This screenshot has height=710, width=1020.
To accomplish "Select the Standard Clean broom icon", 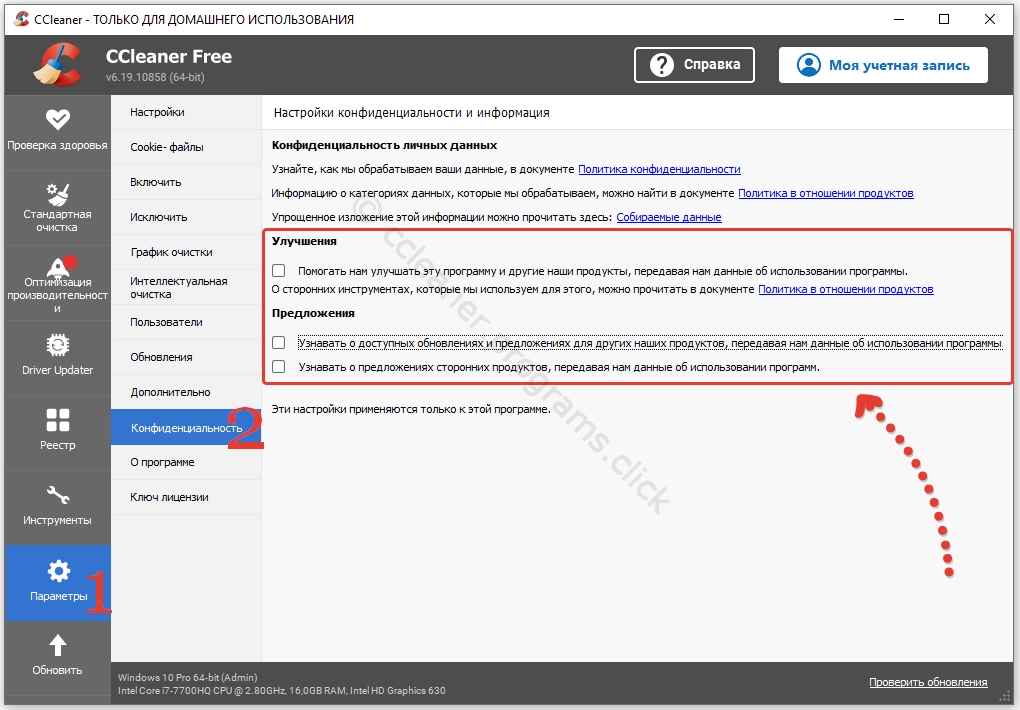I will 57,192.
